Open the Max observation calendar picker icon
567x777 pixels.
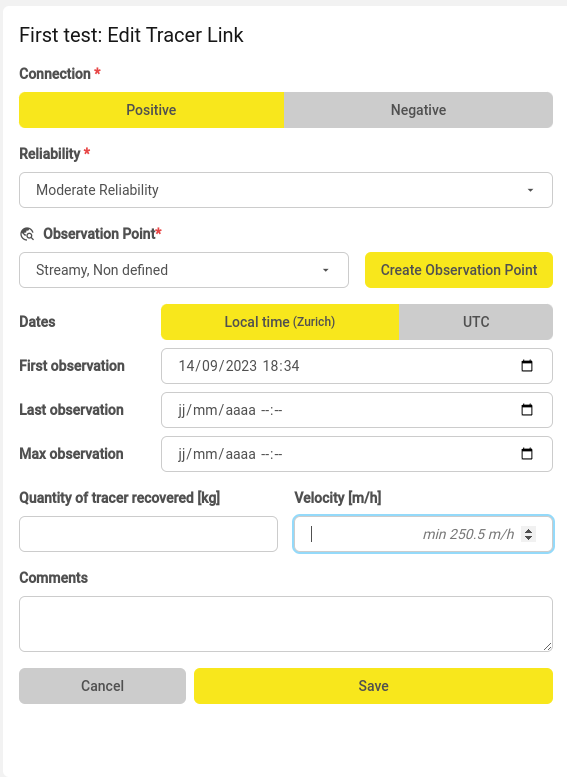click(527, 454)
